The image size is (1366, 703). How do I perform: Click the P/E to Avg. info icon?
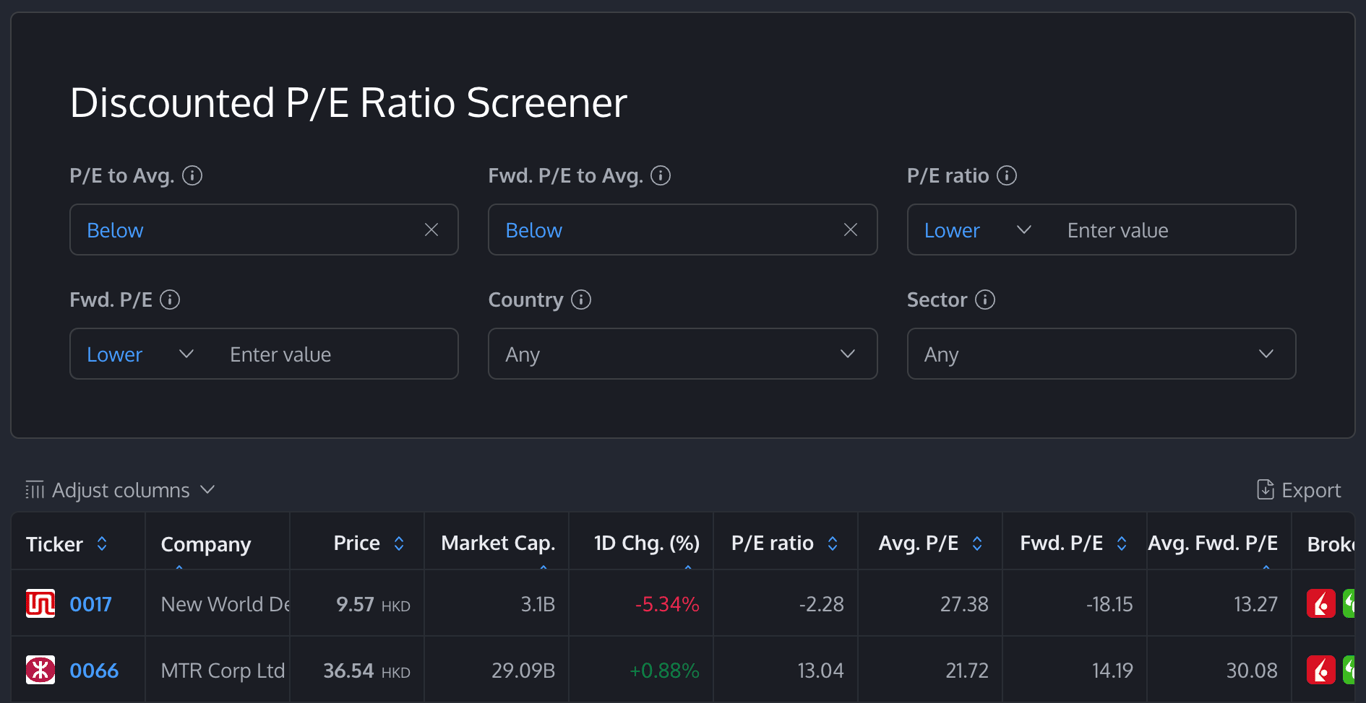point(195,175)
